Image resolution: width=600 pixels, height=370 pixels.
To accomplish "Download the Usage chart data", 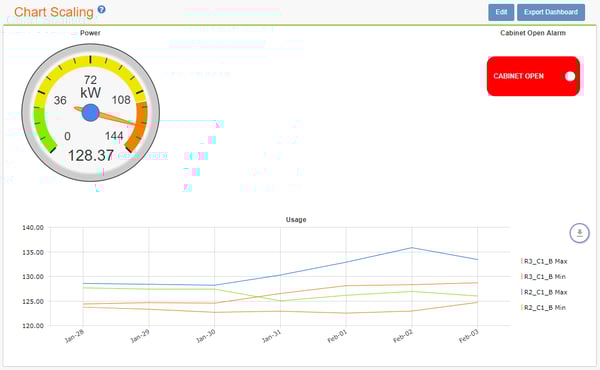I will coord(579,233).
